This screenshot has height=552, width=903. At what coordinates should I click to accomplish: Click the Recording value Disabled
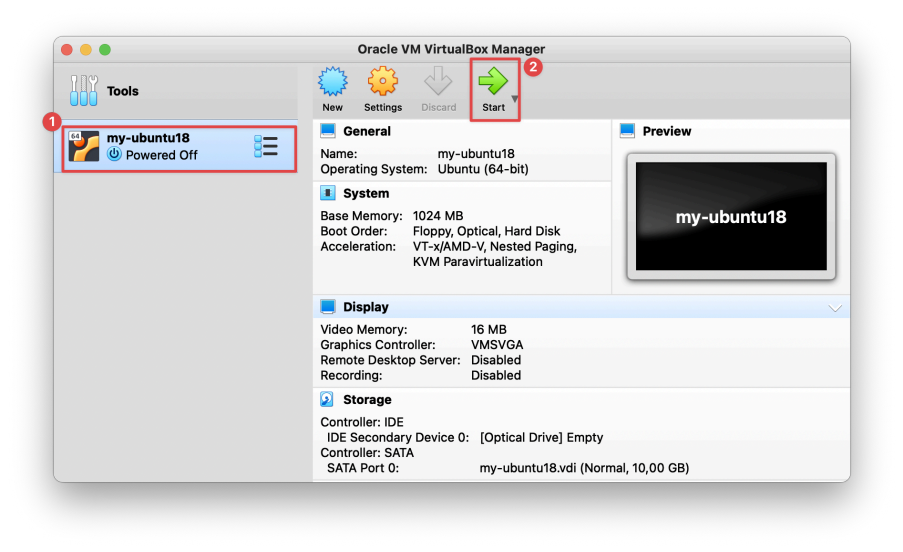pos(496,375)
